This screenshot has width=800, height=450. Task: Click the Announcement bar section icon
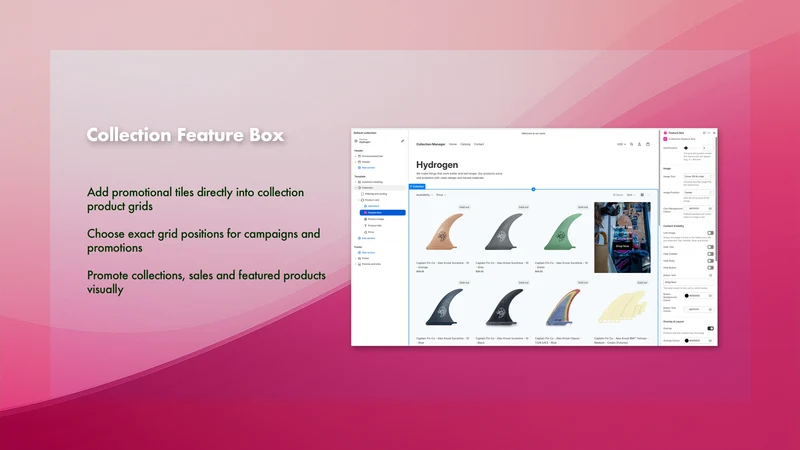tap(359, 156)
